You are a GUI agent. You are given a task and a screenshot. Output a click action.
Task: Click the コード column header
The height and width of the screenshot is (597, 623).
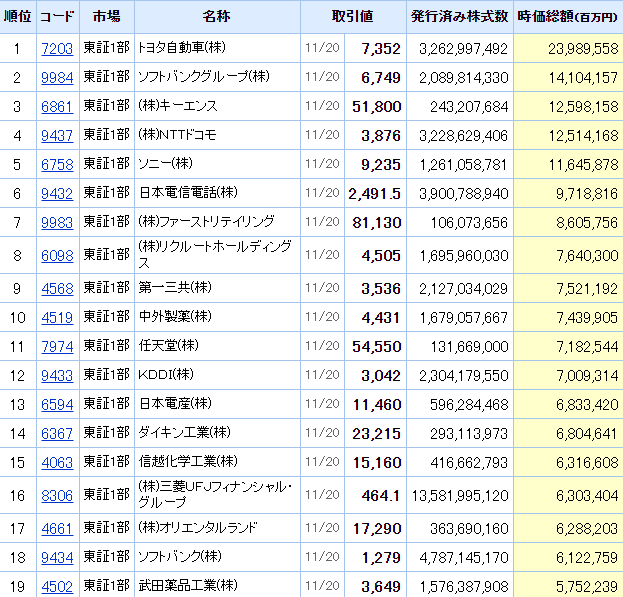pos(58,16)
